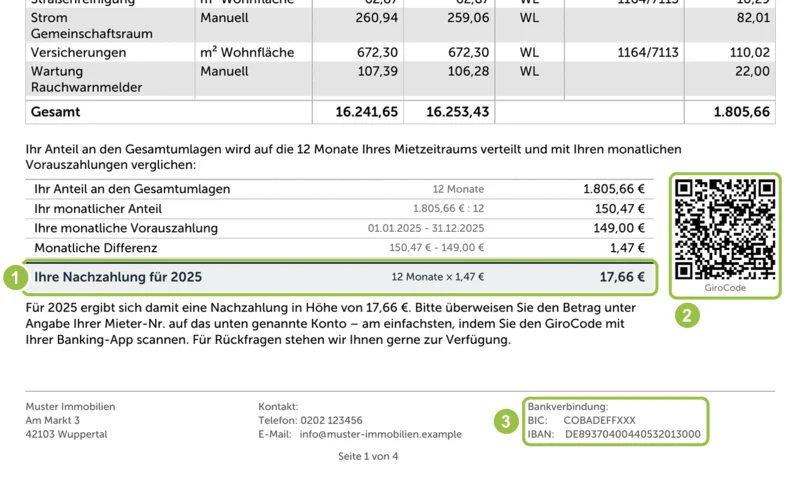Click 'WL' in the Versicherungen row
Viewport: 800px width, 500px height.
tap(529, 53)
